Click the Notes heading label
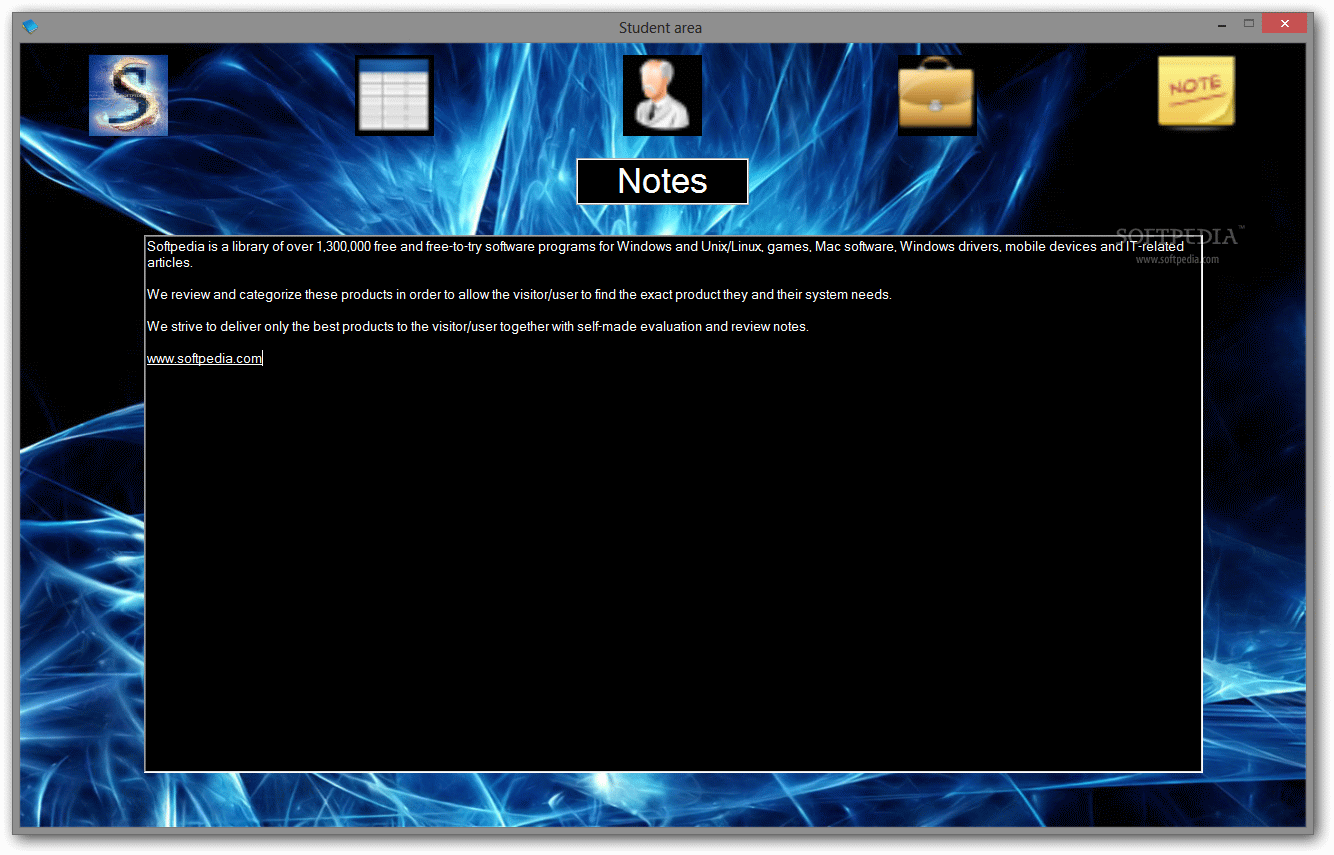 [662, 181]
